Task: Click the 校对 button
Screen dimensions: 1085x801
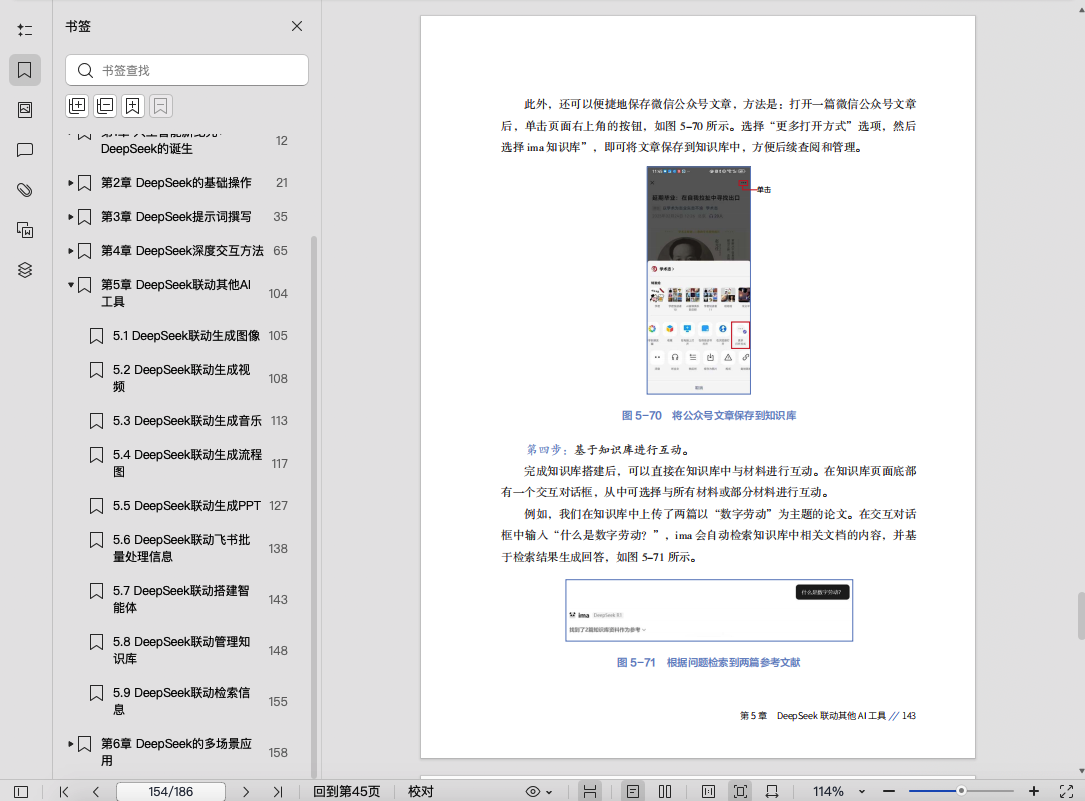Action: coord(421,791)
